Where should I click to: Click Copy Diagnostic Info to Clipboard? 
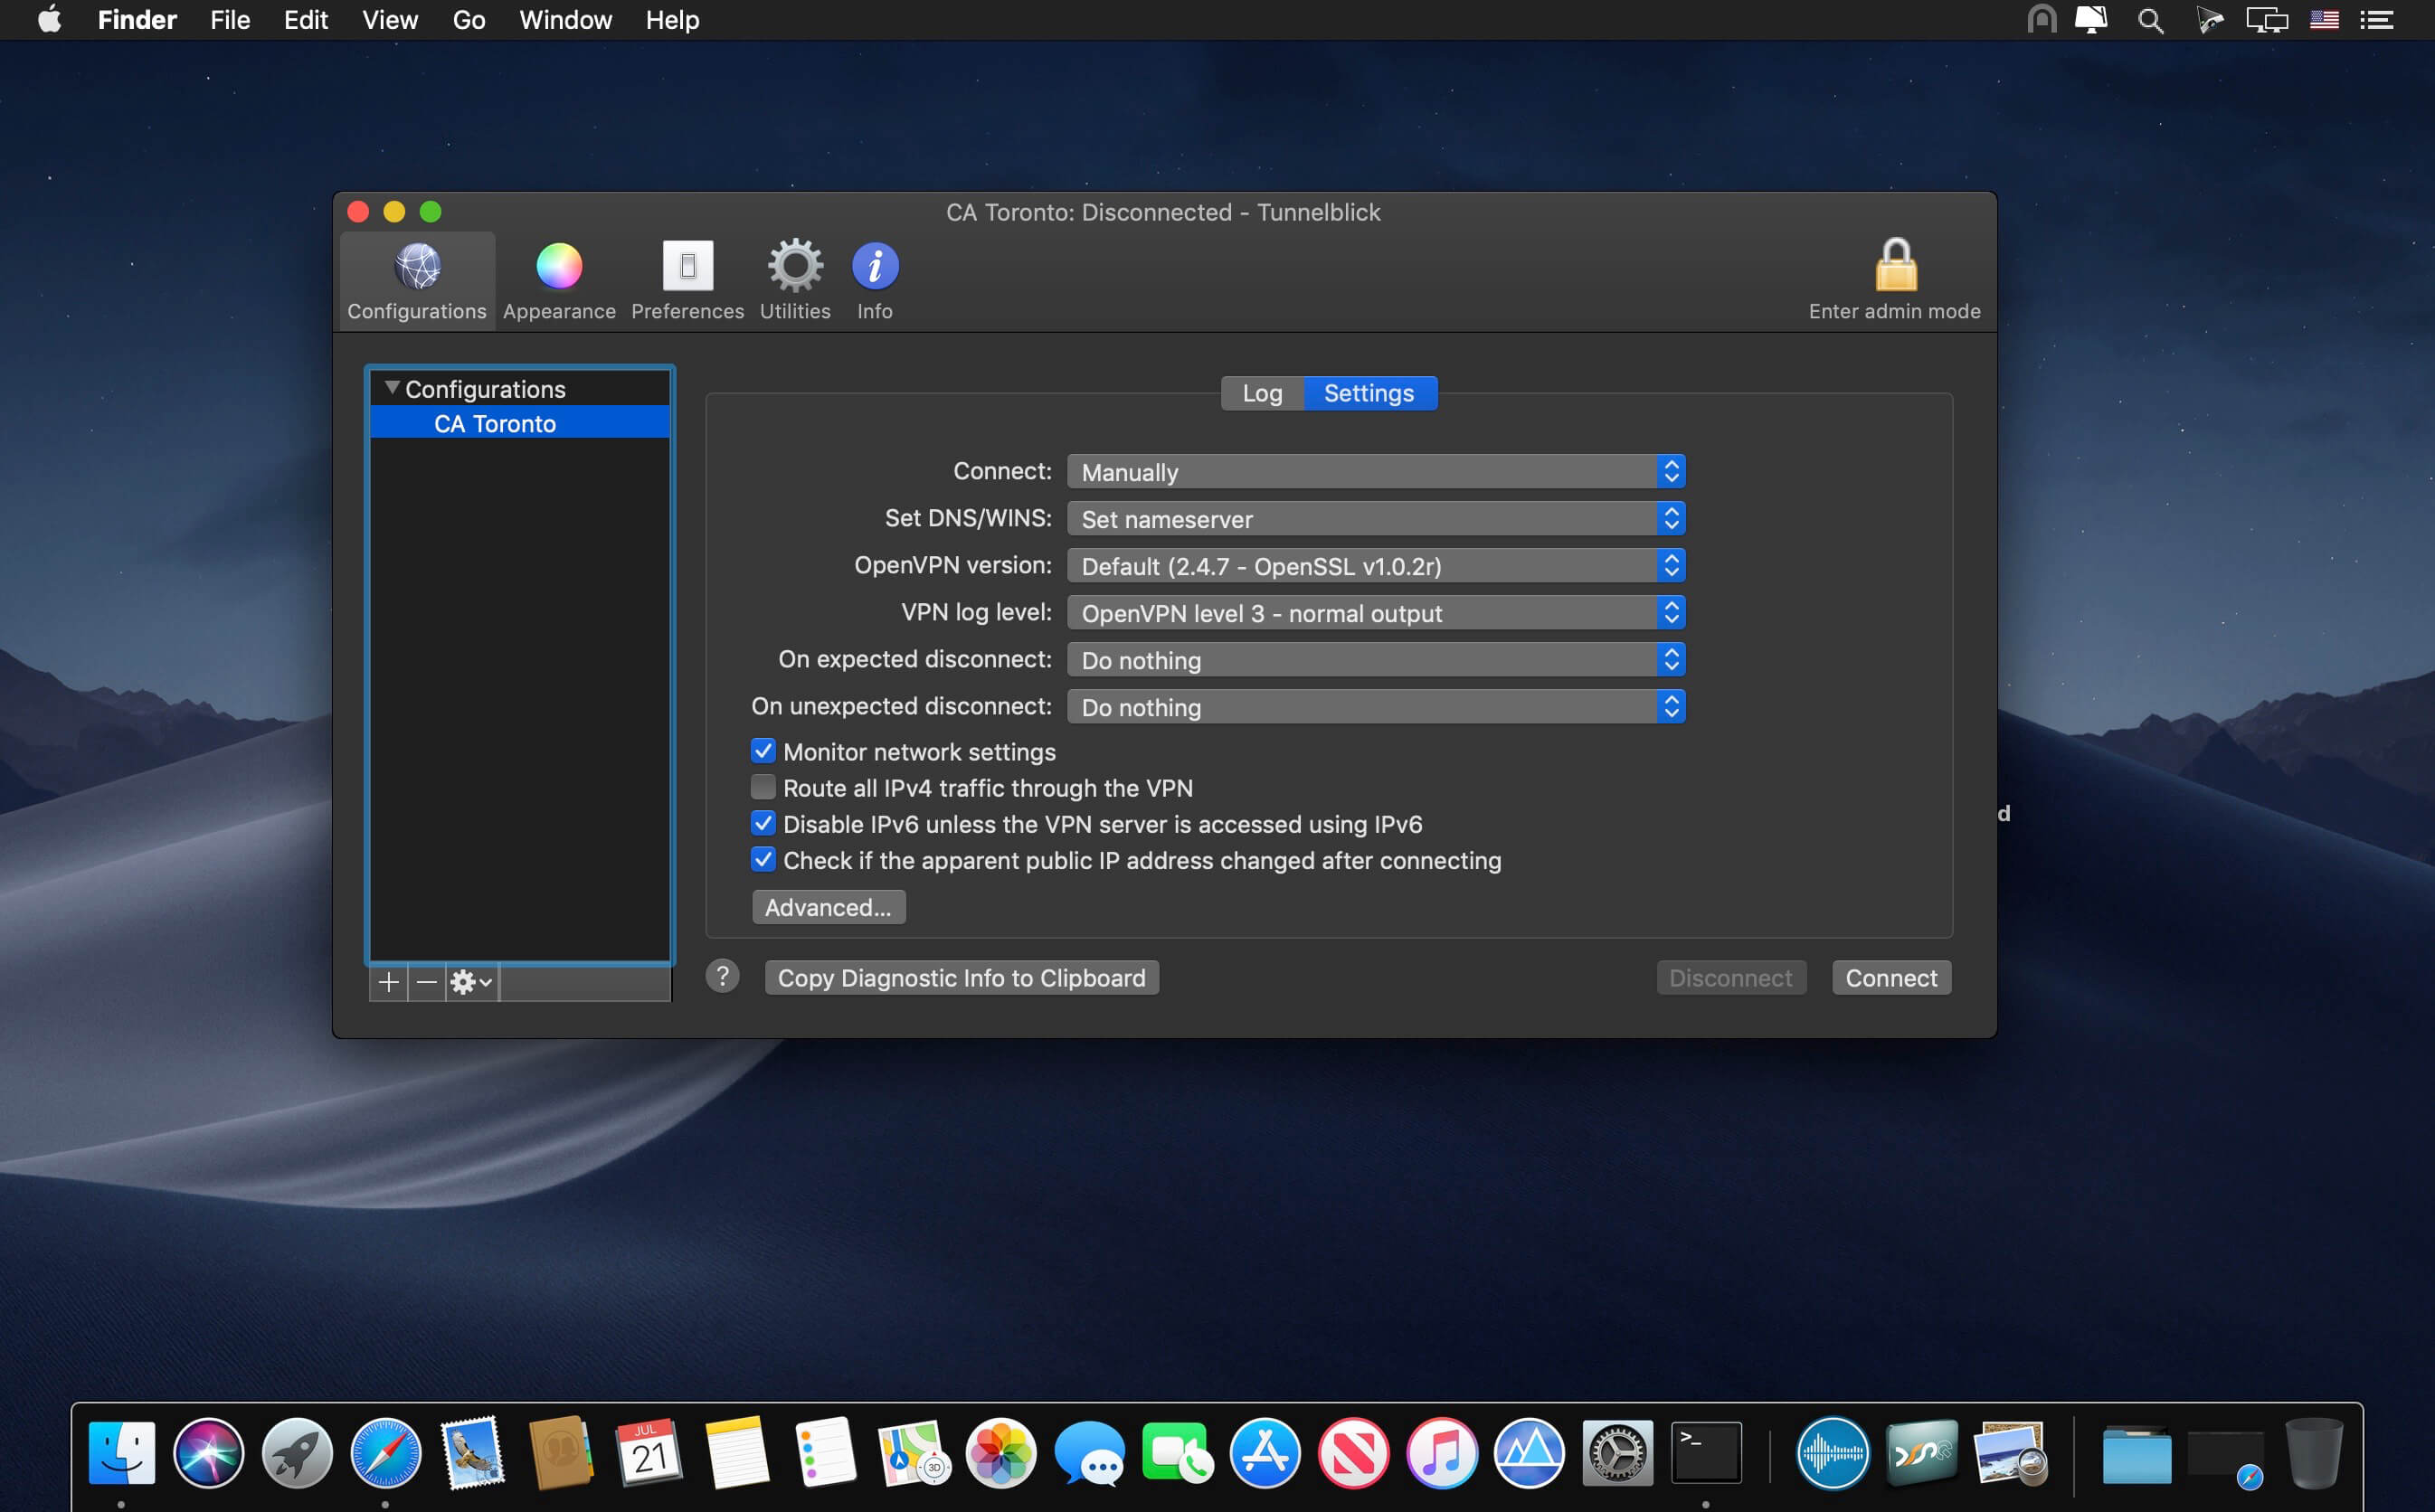click(962, 977)
